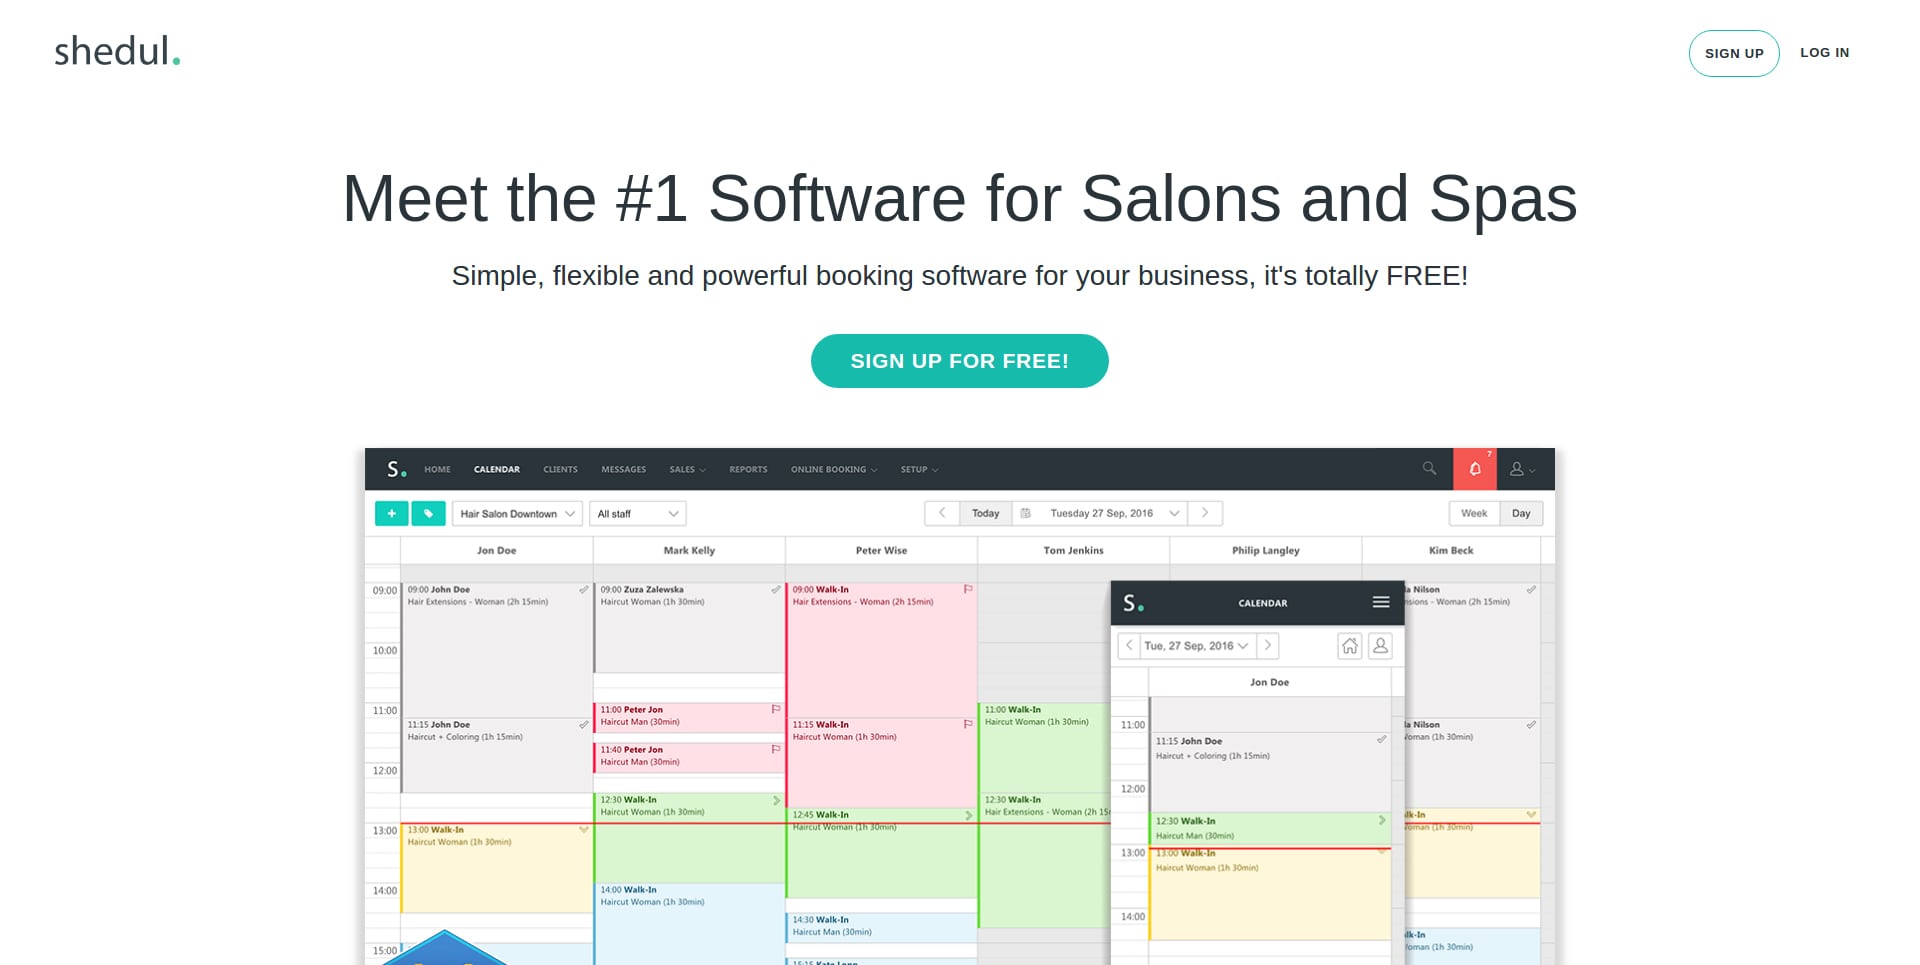Select the Peter Wise column header
Screen dimensions: 1920x965
pyautogui.click(x=881, y=550)
